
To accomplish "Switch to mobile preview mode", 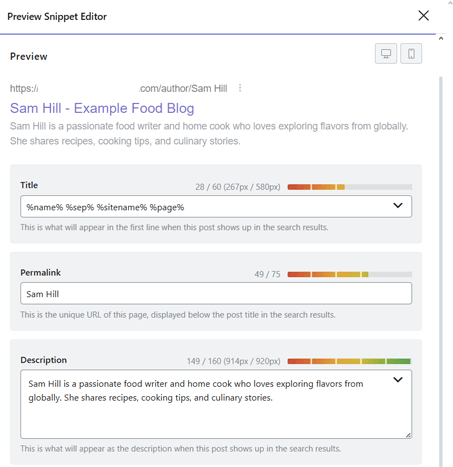I will [411, 53].
